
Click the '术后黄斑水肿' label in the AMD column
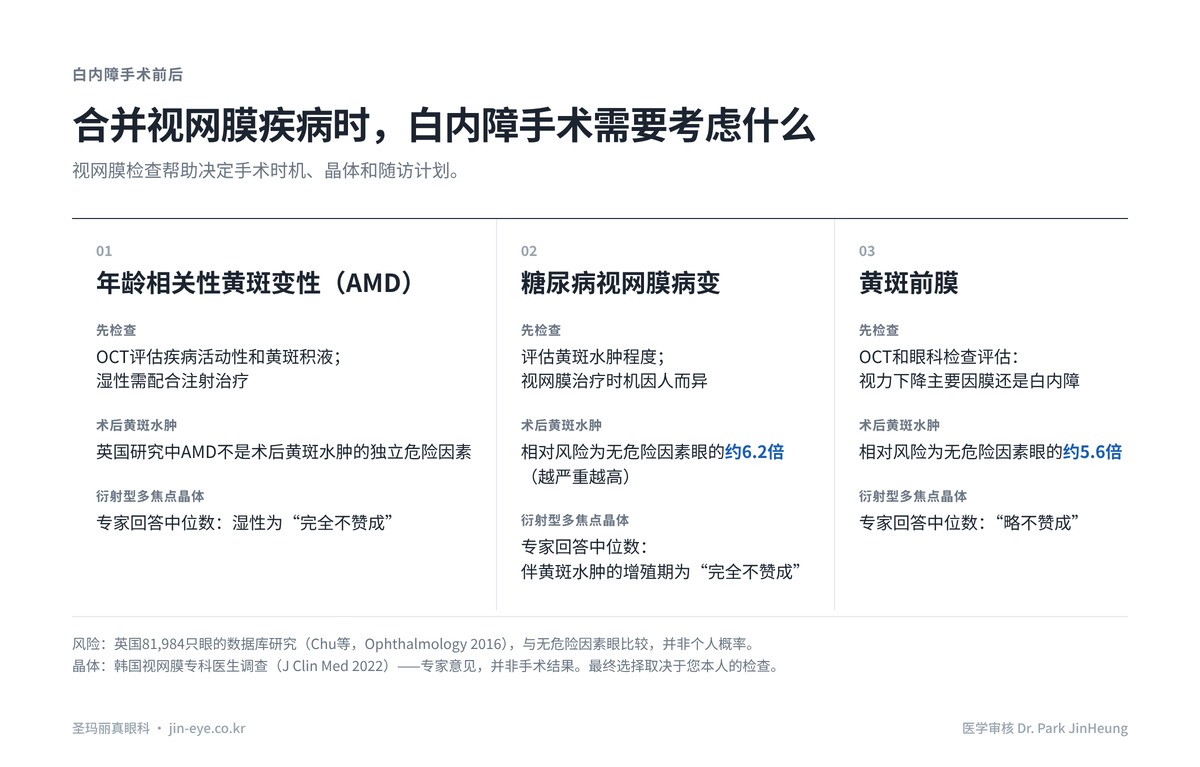pos(137,425)
